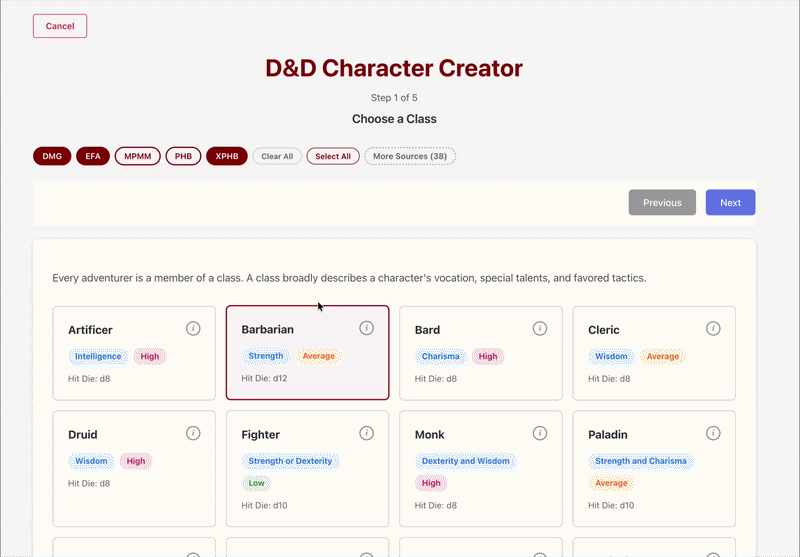Open the Paladin class info icon

click(x=713, y=433)
